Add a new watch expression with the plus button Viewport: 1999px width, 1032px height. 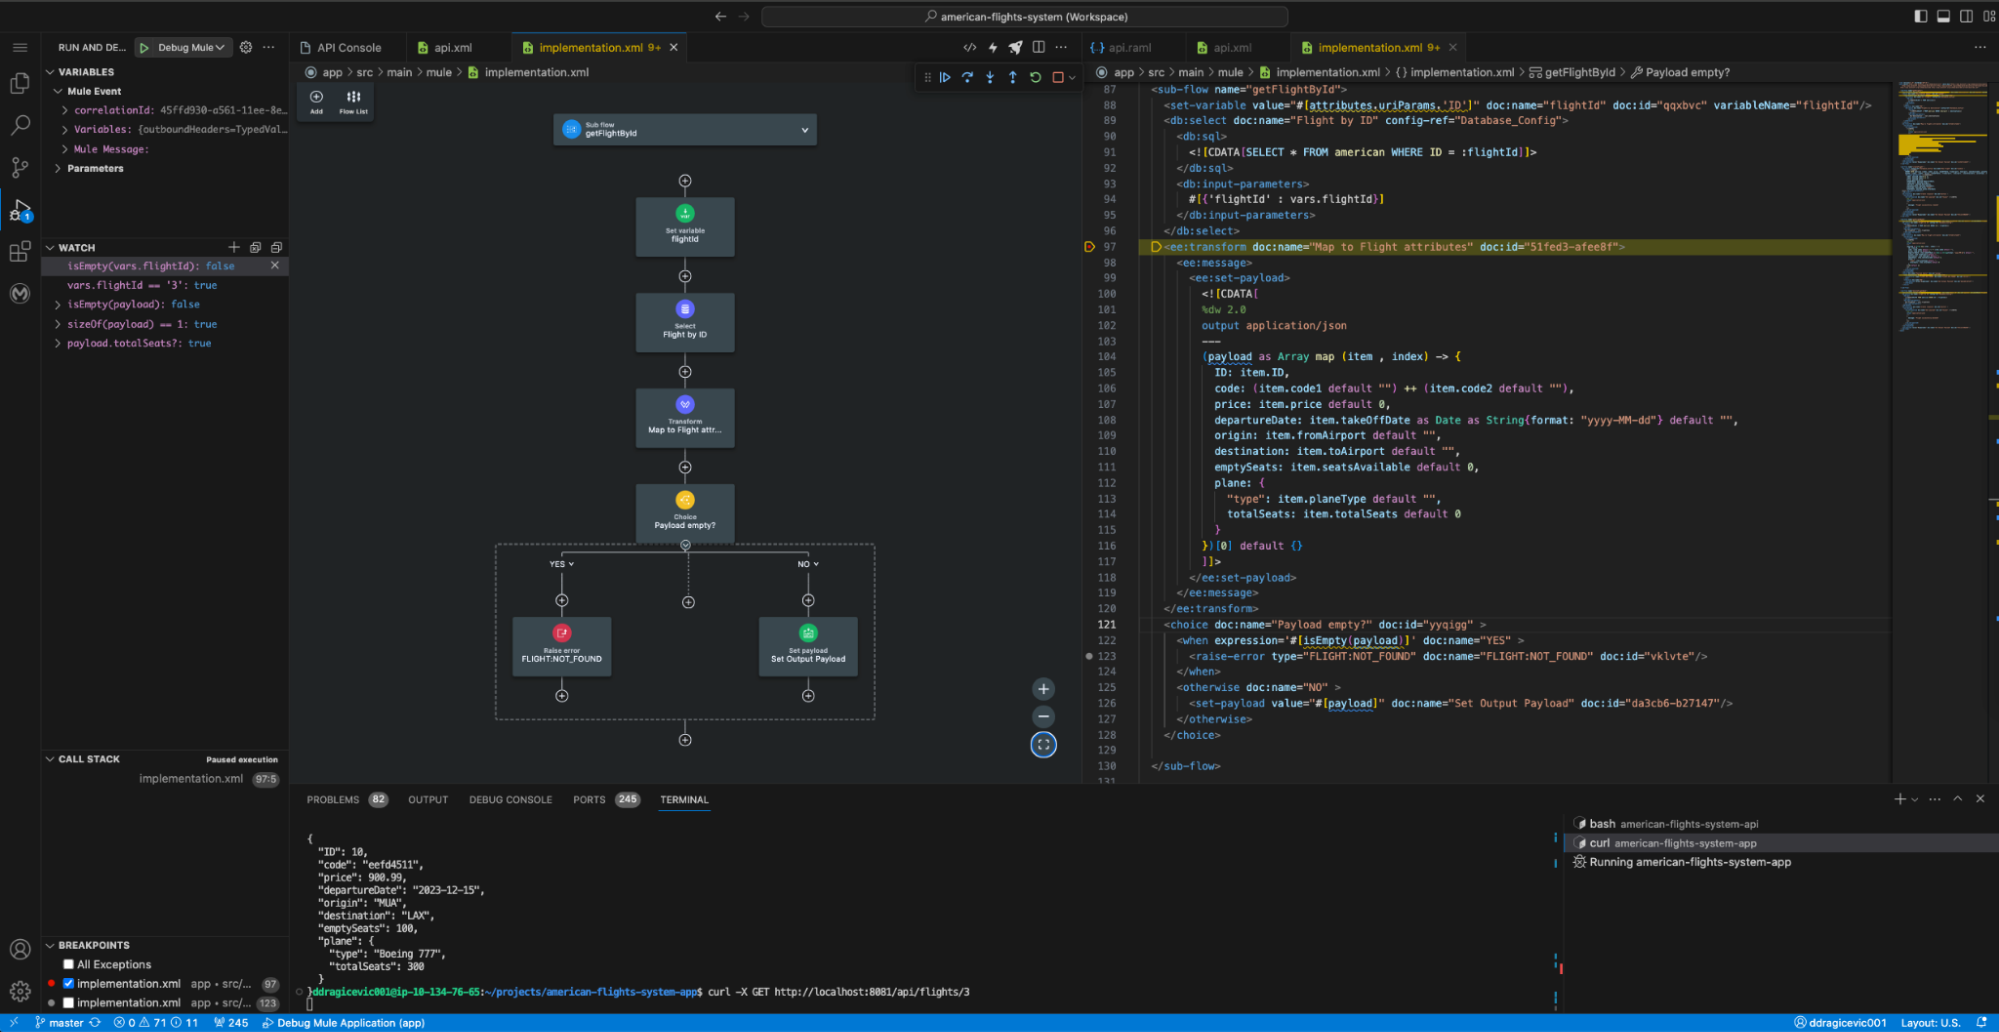234,247
